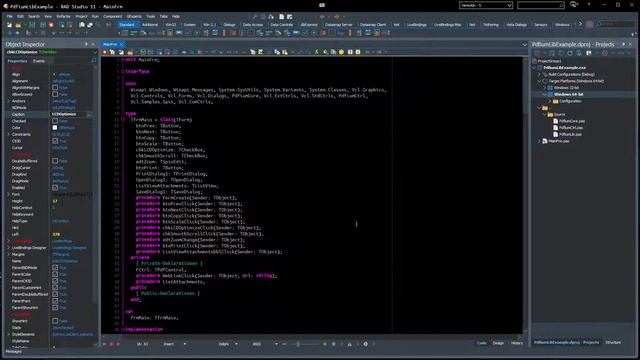Select the Additional component palette tab
Image resolution: width=640 pixels, height=360 pixels.
coord(150,24)
